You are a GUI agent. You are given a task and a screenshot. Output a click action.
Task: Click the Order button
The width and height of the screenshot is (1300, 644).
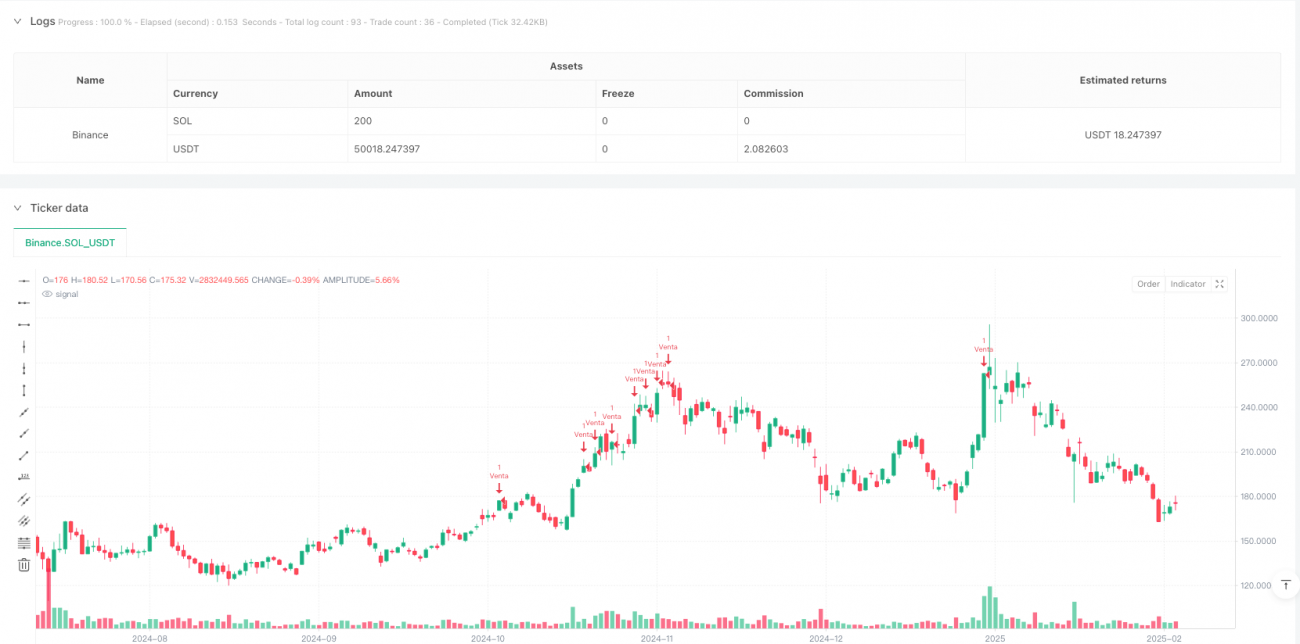(1148, 284)
